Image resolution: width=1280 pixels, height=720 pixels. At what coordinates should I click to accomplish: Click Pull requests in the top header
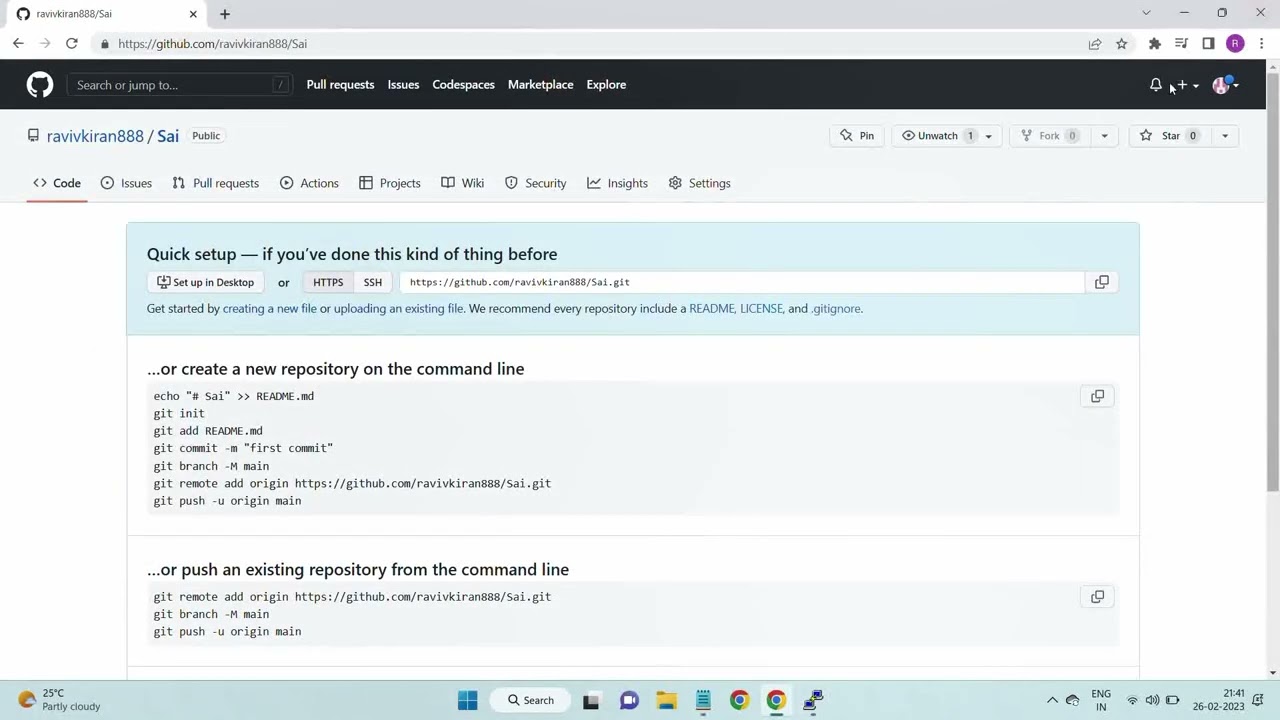tap(340, 85)
